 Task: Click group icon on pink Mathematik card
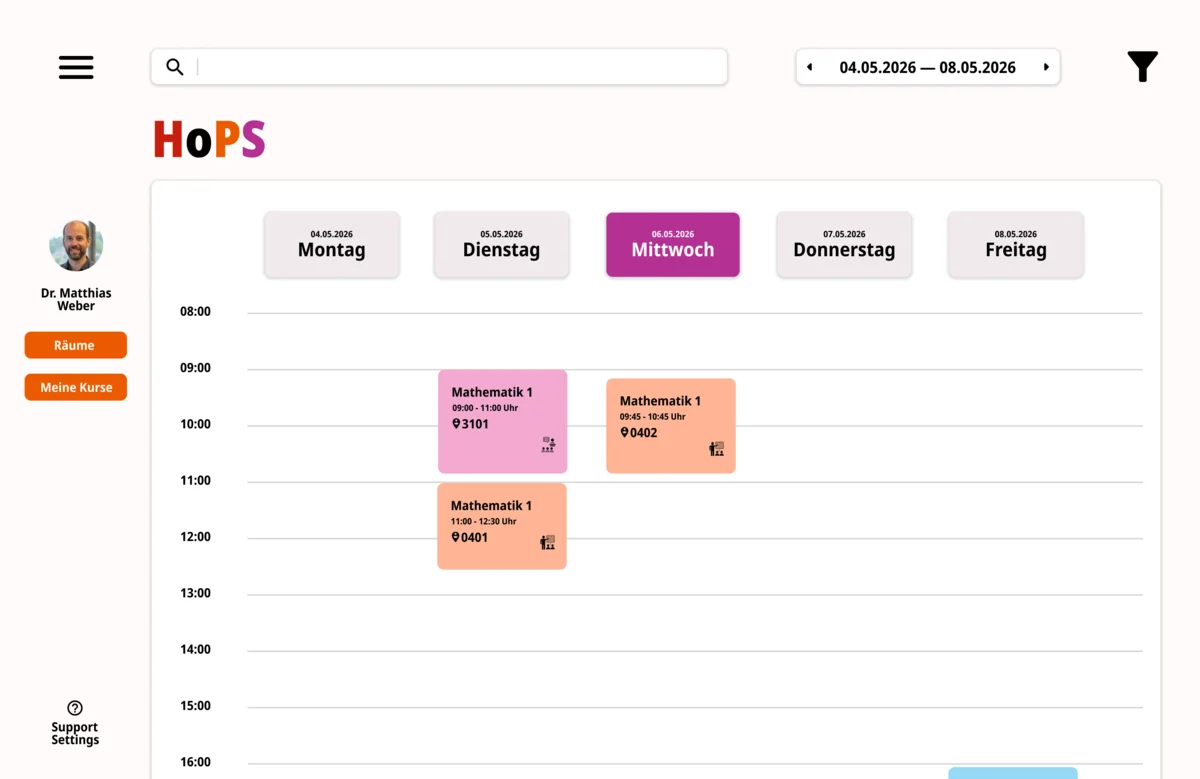(548, 445)
